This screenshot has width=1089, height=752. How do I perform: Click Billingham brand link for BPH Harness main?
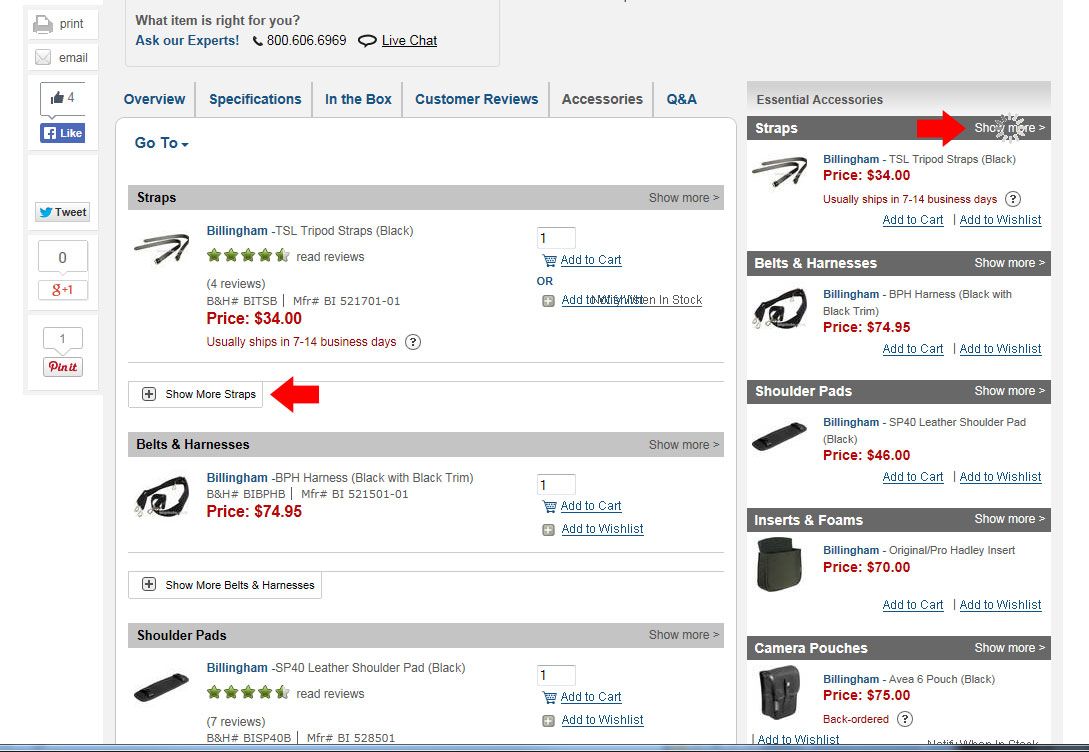point(237,478)
